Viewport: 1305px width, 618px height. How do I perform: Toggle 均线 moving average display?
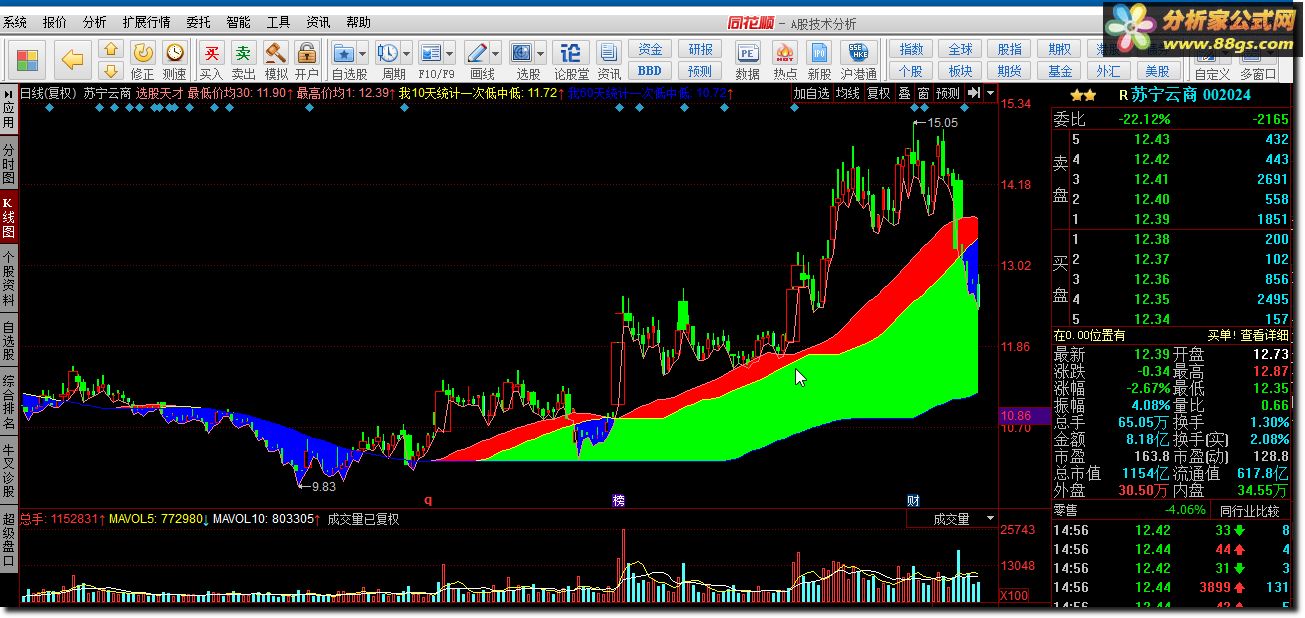848,93
